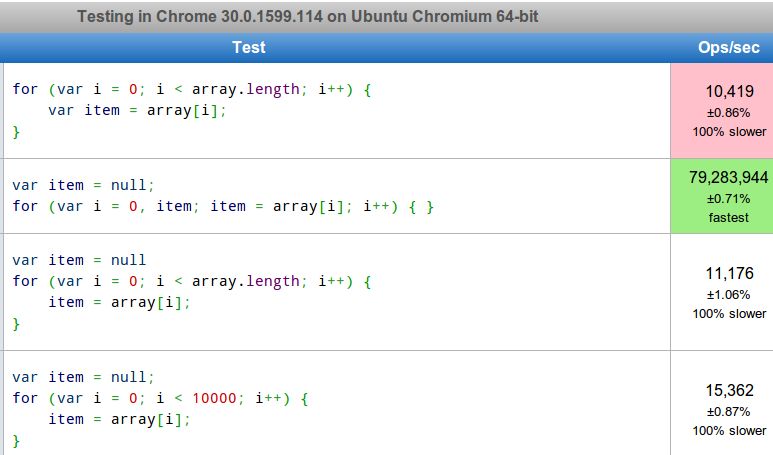Click the ±1.06% margin text

coord(729,295)
